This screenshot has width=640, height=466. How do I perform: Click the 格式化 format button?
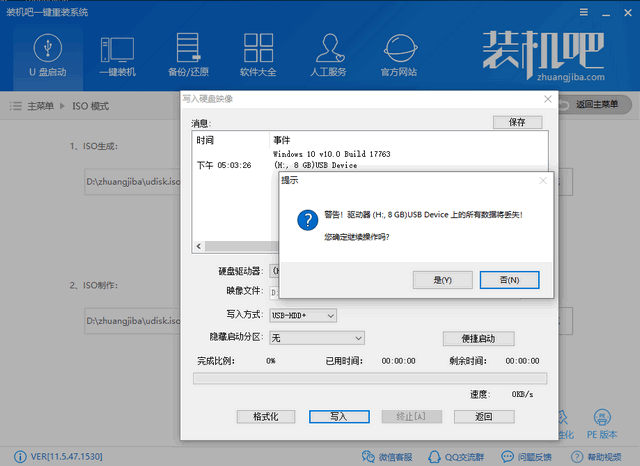pos(265,416)
